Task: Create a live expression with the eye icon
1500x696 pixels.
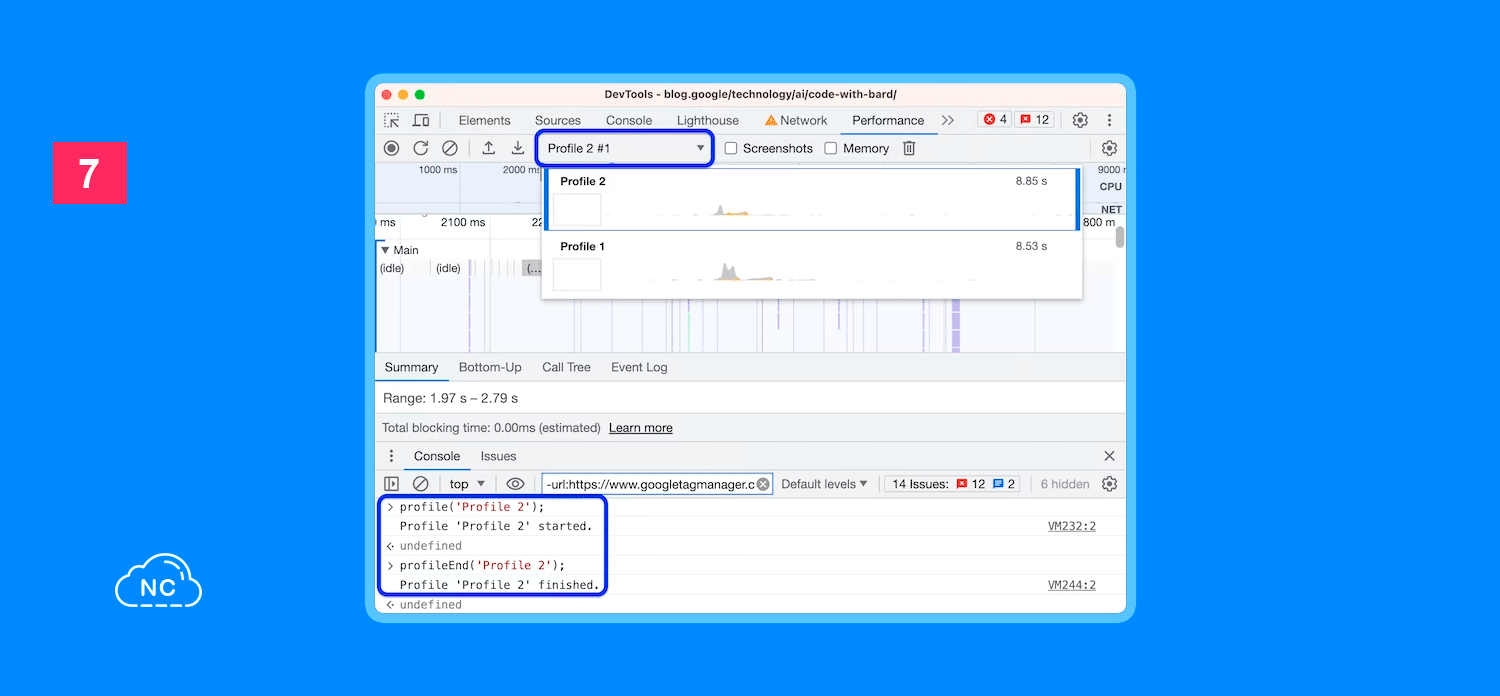Action: pos(515,484)
